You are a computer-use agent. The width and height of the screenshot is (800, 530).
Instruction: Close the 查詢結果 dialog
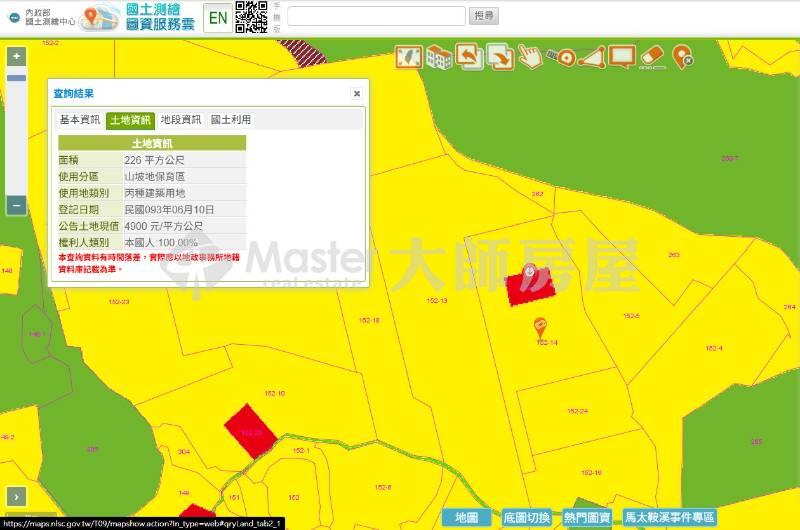(x=357, y=94)
